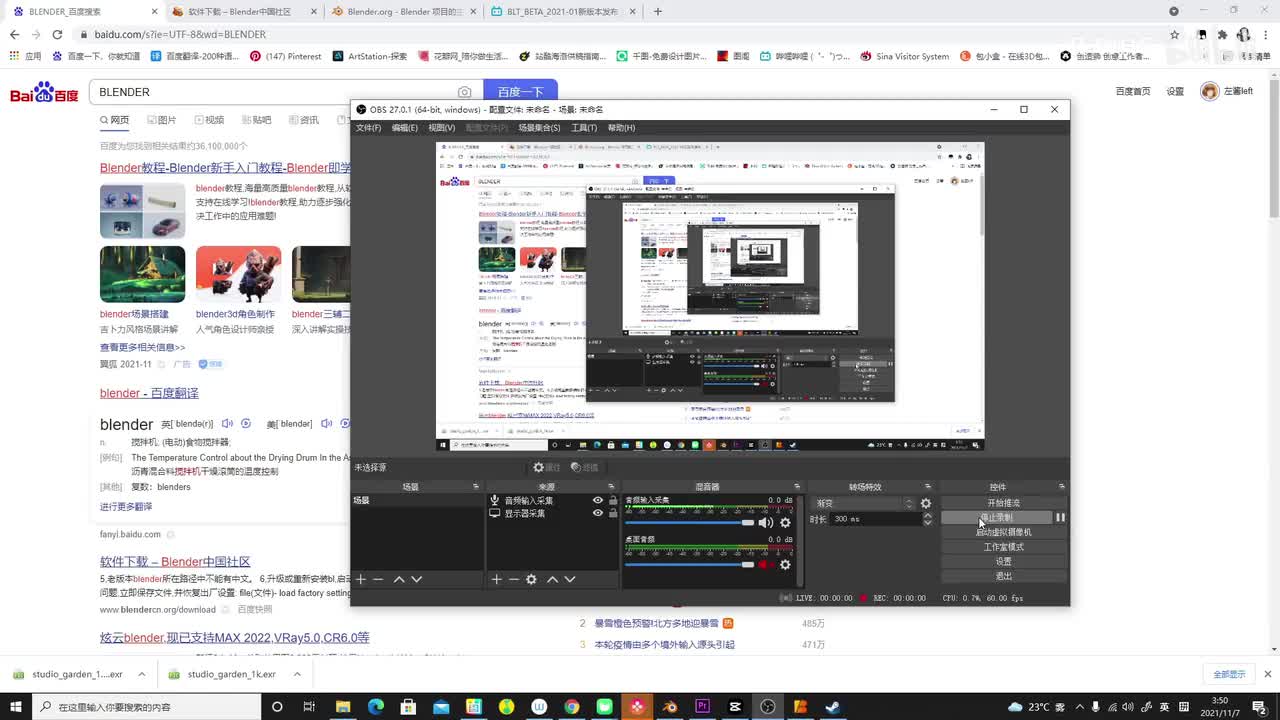Click 开始推流 start streaming button
The image size is (1280, 720).
1004,503
